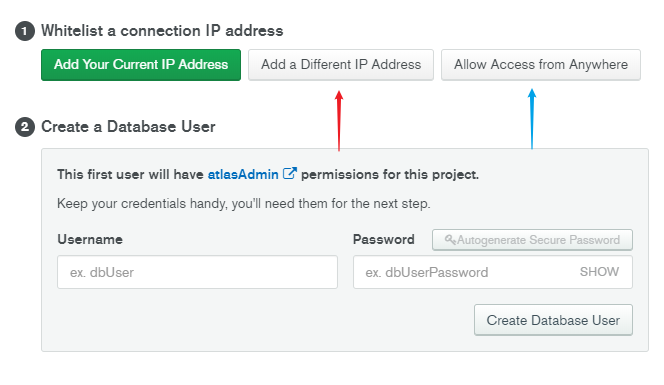Open the atlasAdmin permissions link
The image size is (664, 385).
(243, 174)
